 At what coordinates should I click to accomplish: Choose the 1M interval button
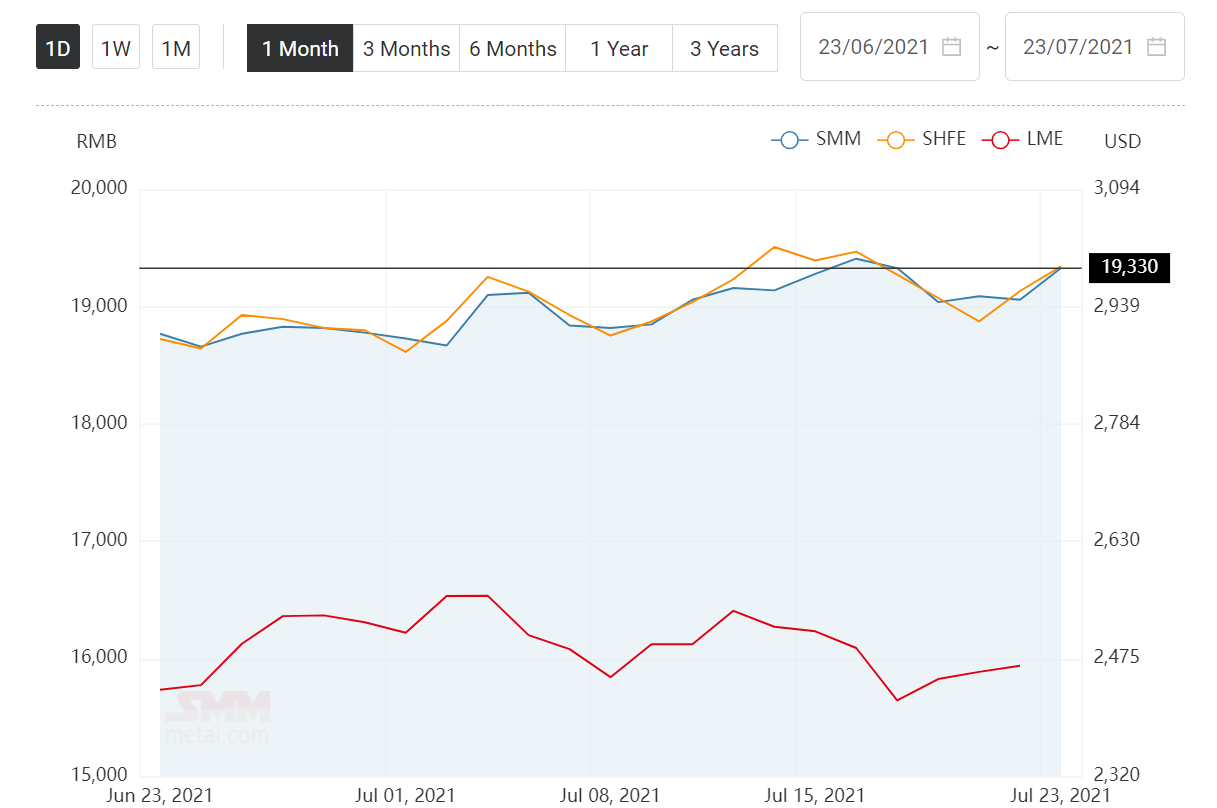[176, 48]
